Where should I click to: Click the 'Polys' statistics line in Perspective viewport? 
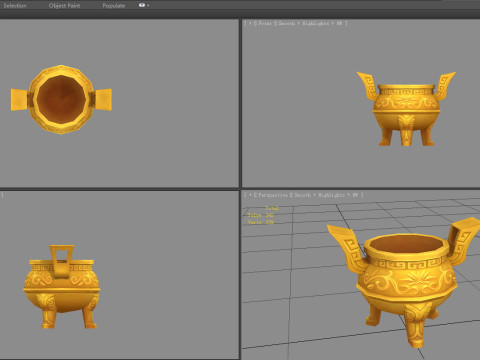[x=261, y=215]
